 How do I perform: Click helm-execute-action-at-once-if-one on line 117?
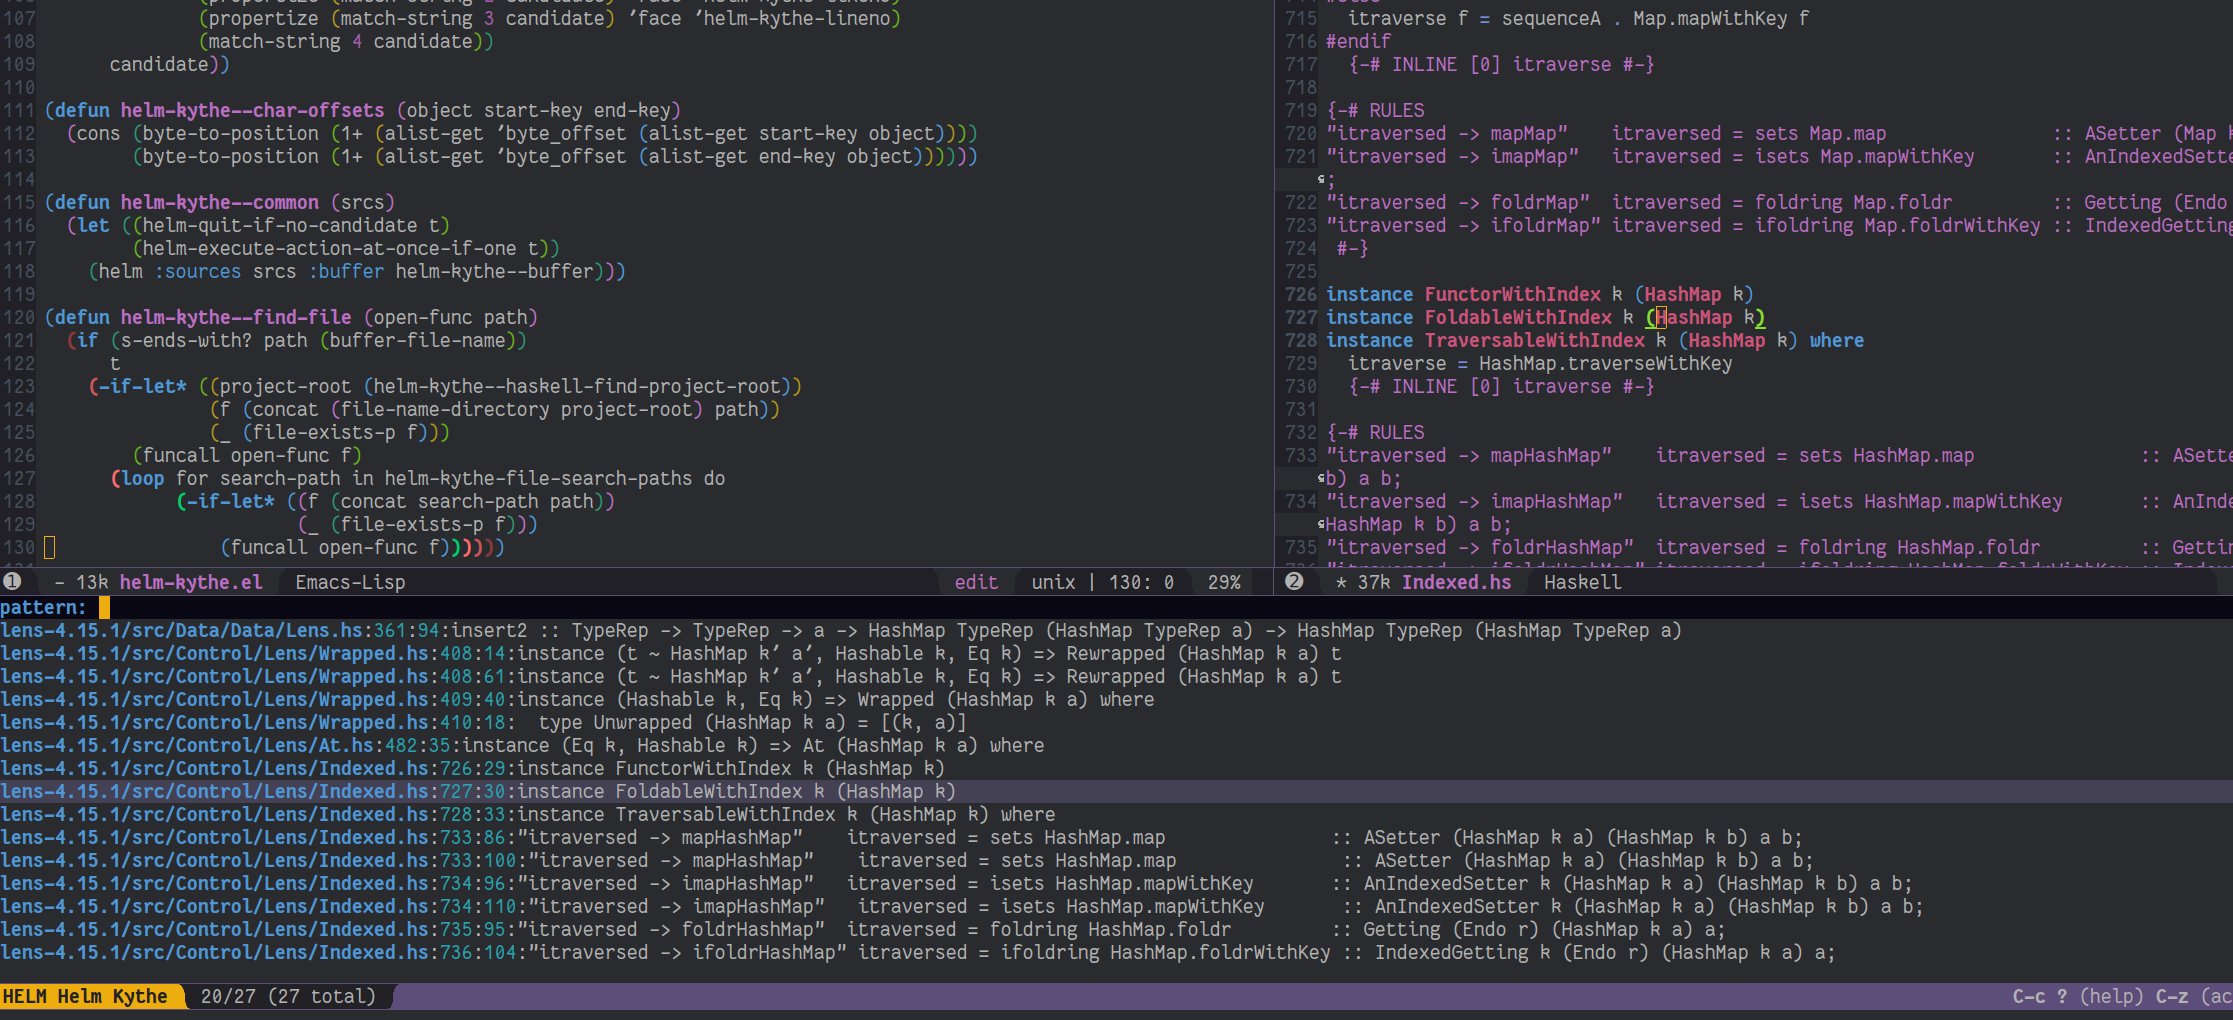coord(329,248)
